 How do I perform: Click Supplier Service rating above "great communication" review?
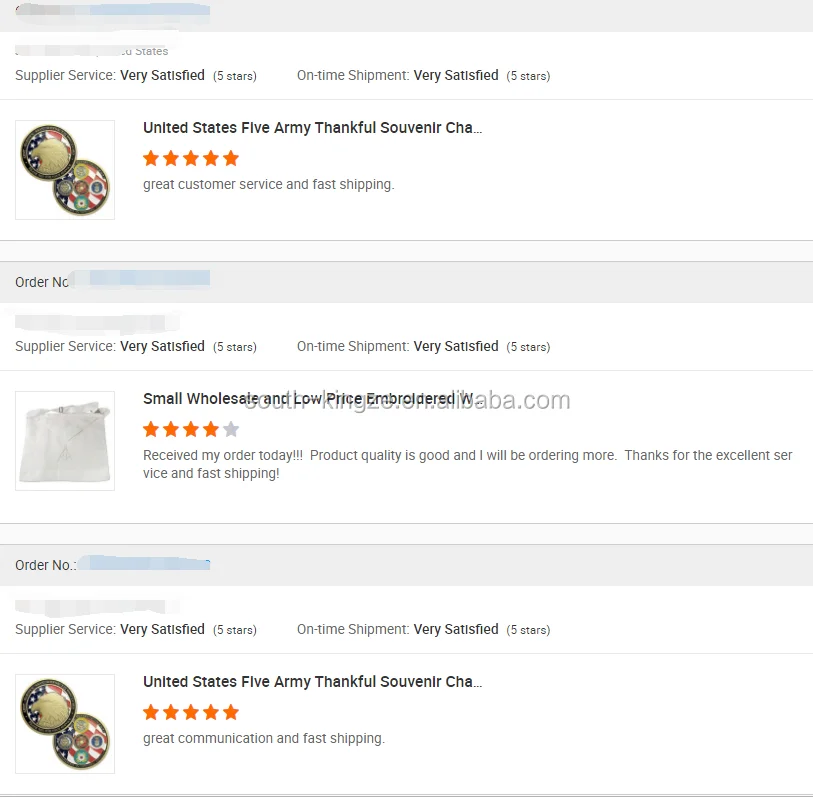135,629
